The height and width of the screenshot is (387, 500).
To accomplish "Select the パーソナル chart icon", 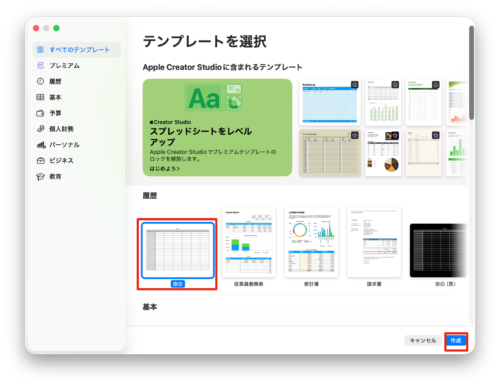I will pyautogui.click(x=40, y=145).
